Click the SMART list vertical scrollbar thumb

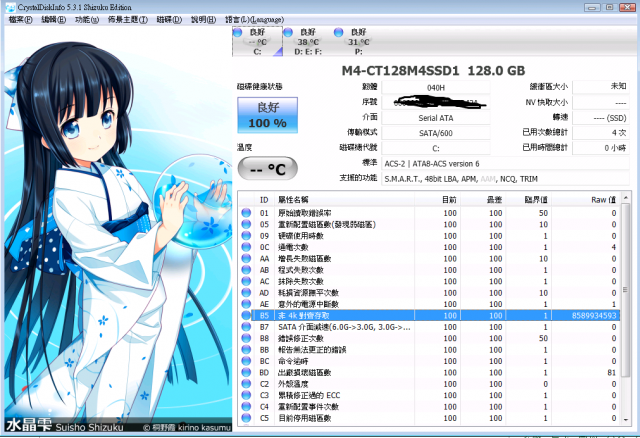[x=625, y=290]
